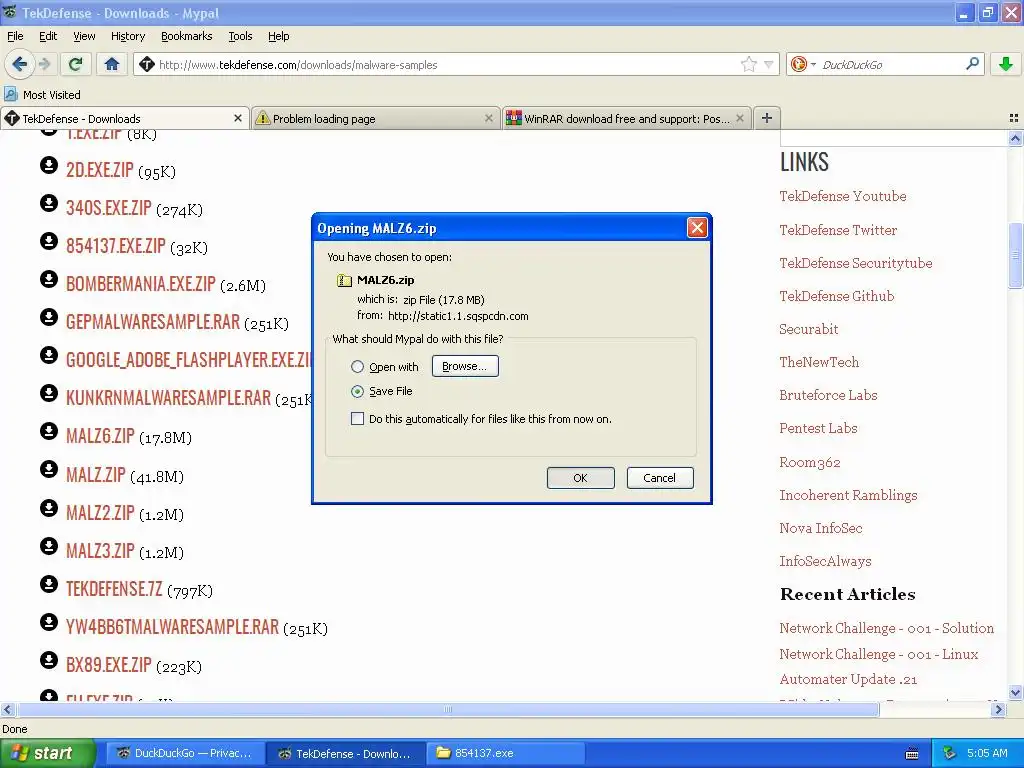Click download icon beside BX89.EXE.ZIP

pyautogui.click(x=49, y=660)
